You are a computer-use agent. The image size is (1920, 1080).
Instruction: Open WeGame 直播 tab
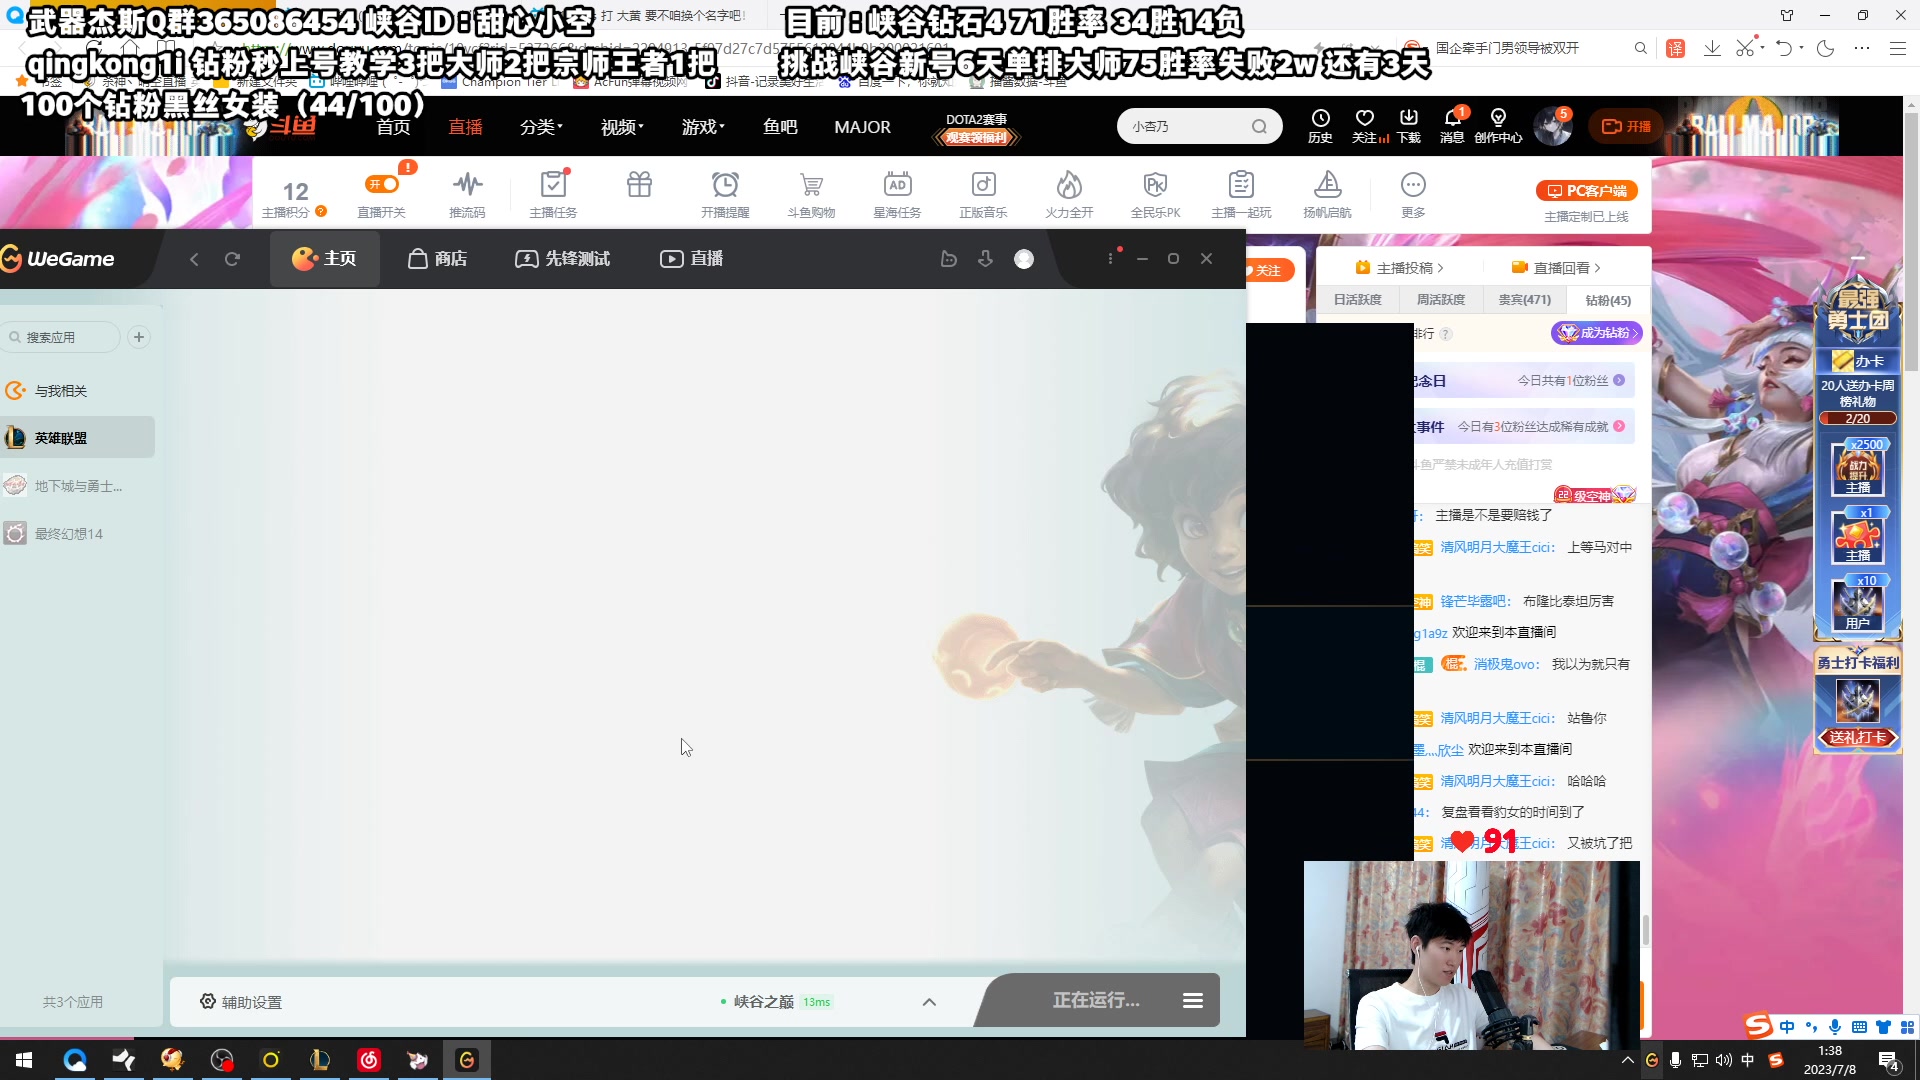[x=691, y=259]
